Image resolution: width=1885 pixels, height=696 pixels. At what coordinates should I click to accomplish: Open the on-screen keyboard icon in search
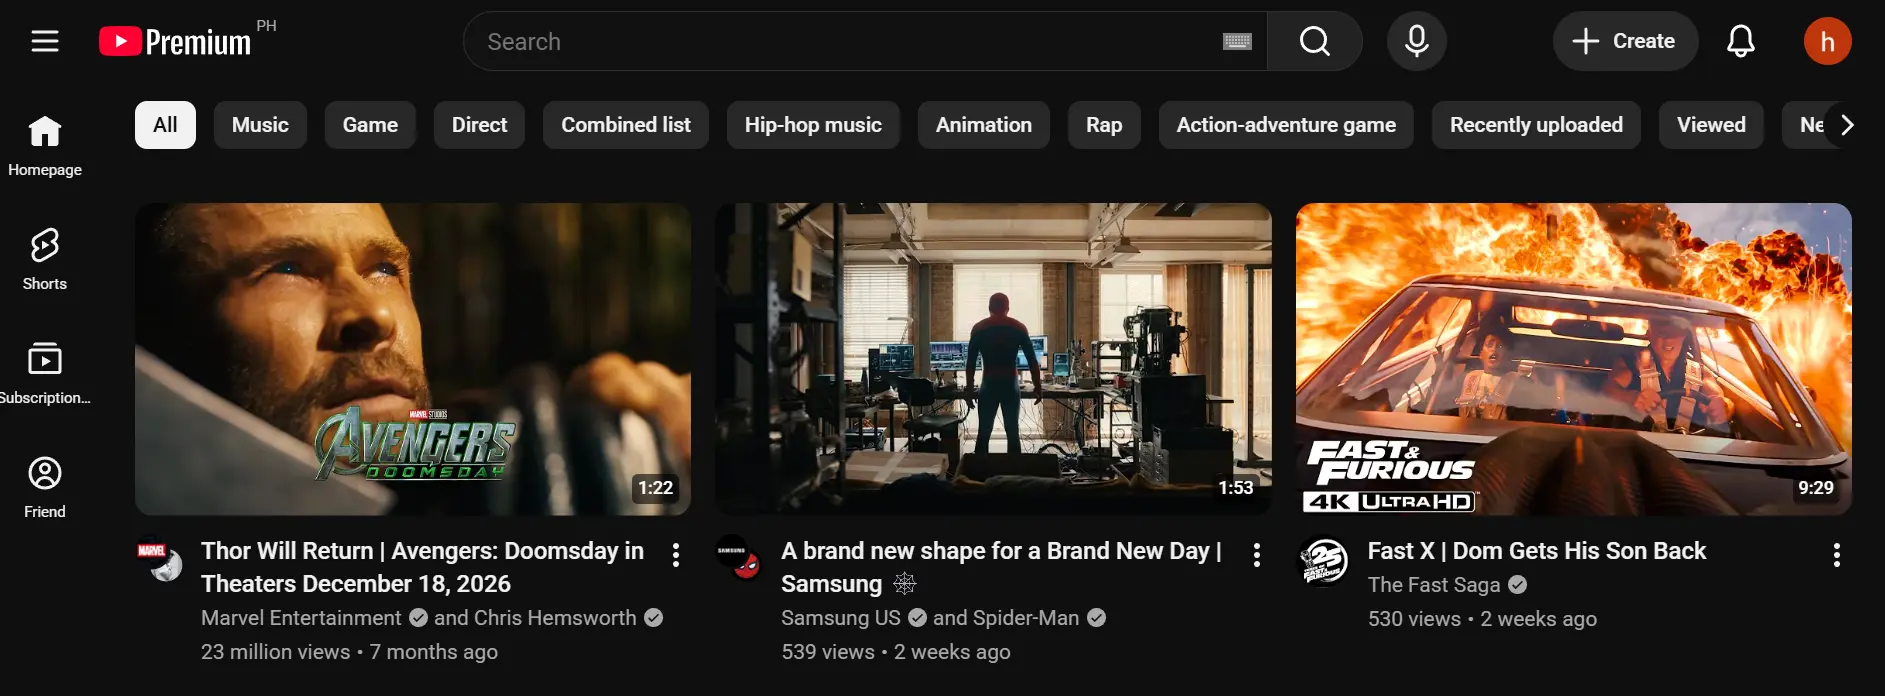point(1237,41)
